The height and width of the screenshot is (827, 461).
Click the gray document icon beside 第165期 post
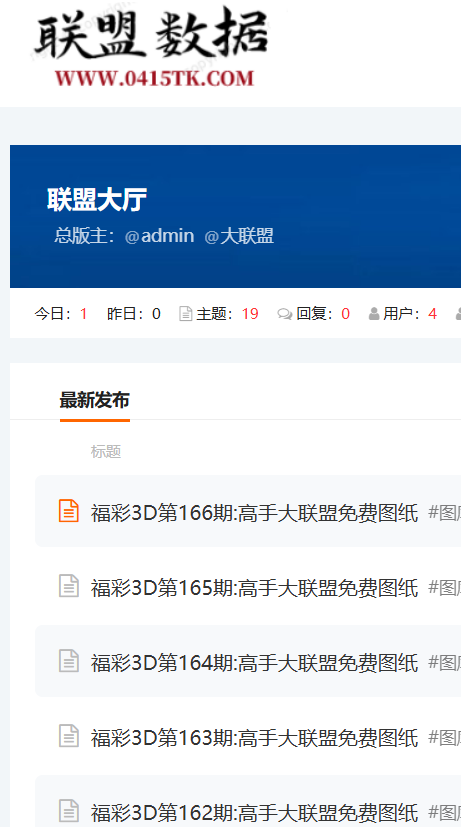[x=69, y=585]
